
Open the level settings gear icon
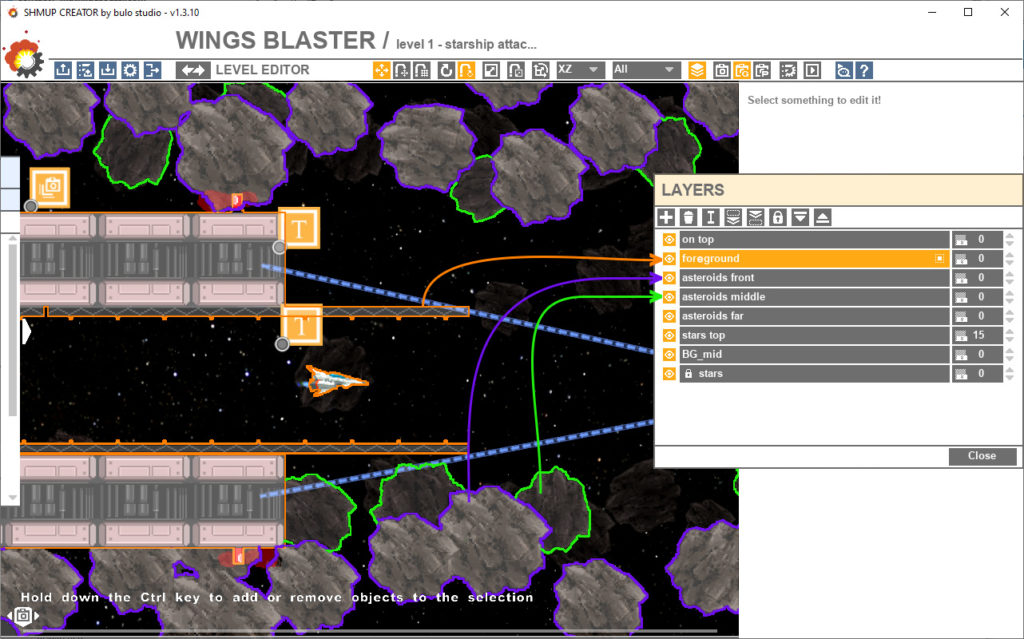pos(130,70)
